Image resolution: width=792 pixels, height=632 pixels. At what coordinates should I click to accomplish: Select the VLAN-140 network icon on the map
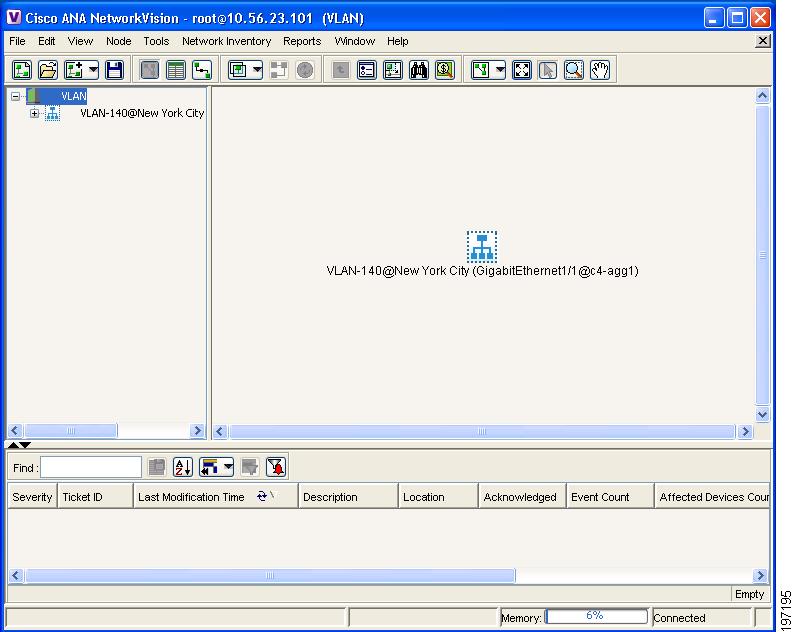tap(482, 247)
